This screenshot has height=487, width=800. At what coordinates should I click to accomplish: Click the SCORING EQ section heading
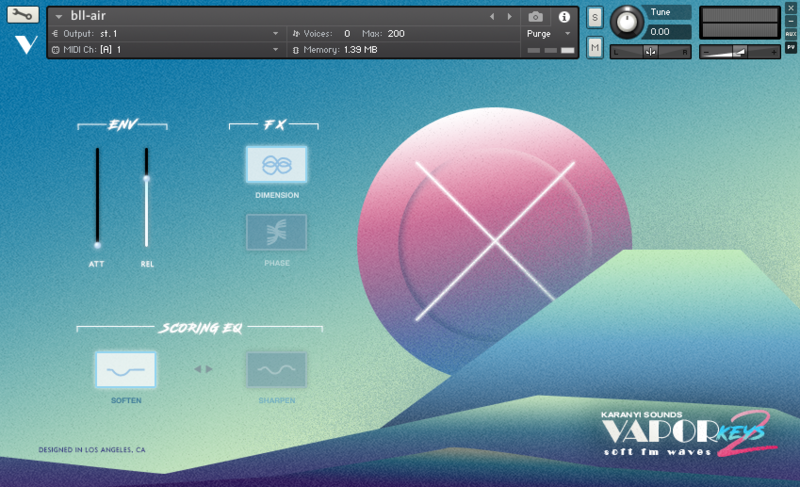click(x=200, y=327)
